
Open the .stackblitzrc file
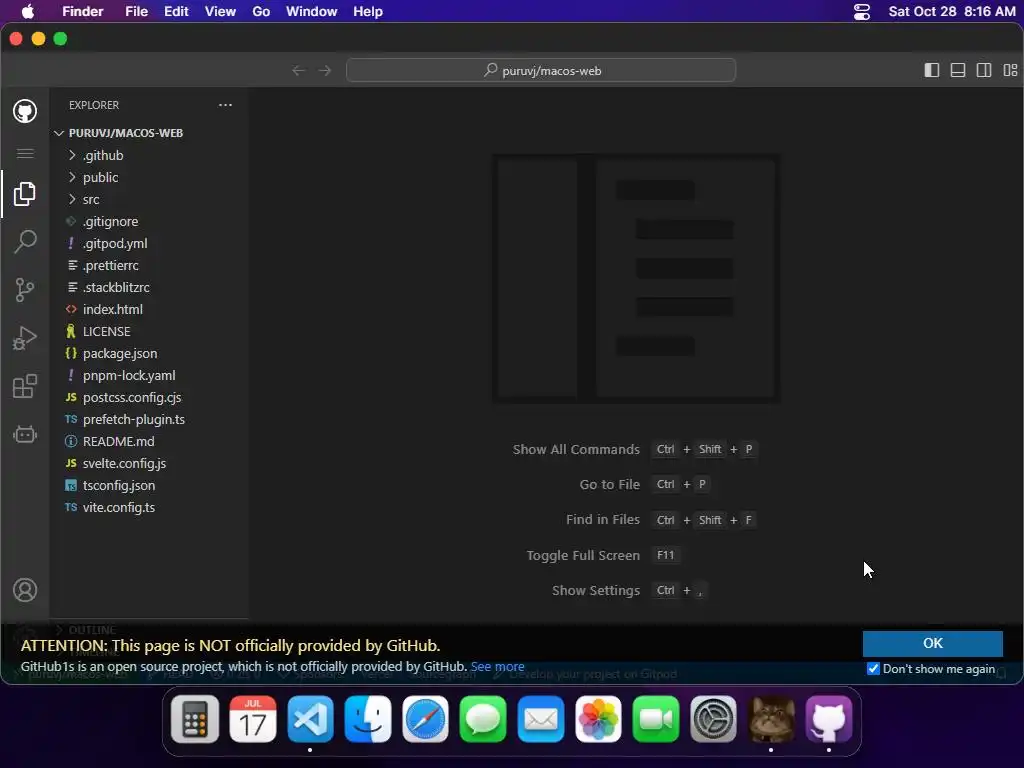(x=148, y=287)
